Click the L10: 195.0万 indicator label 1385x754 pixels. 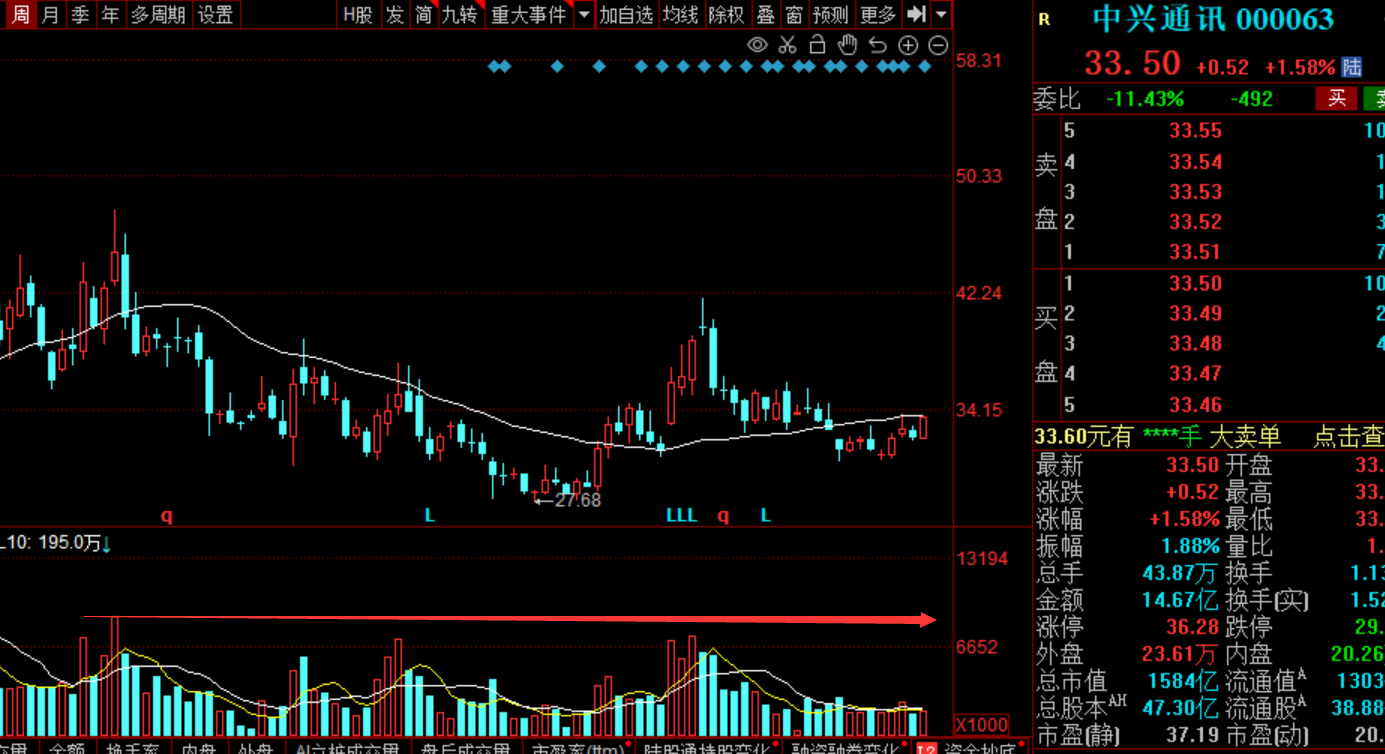click(x=50, y=543)
